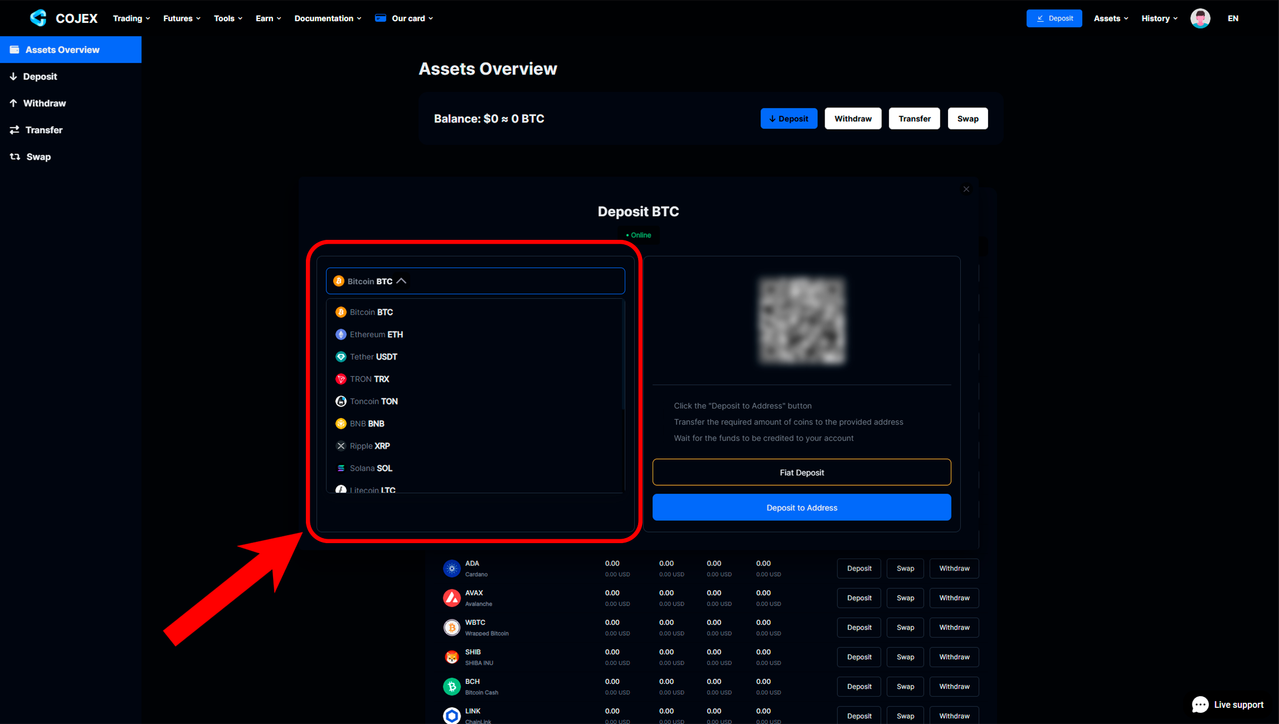Click the Fiat Deposit button
Screen dimensions: 1279x724
pyautogui.click(x=802, y=472)
